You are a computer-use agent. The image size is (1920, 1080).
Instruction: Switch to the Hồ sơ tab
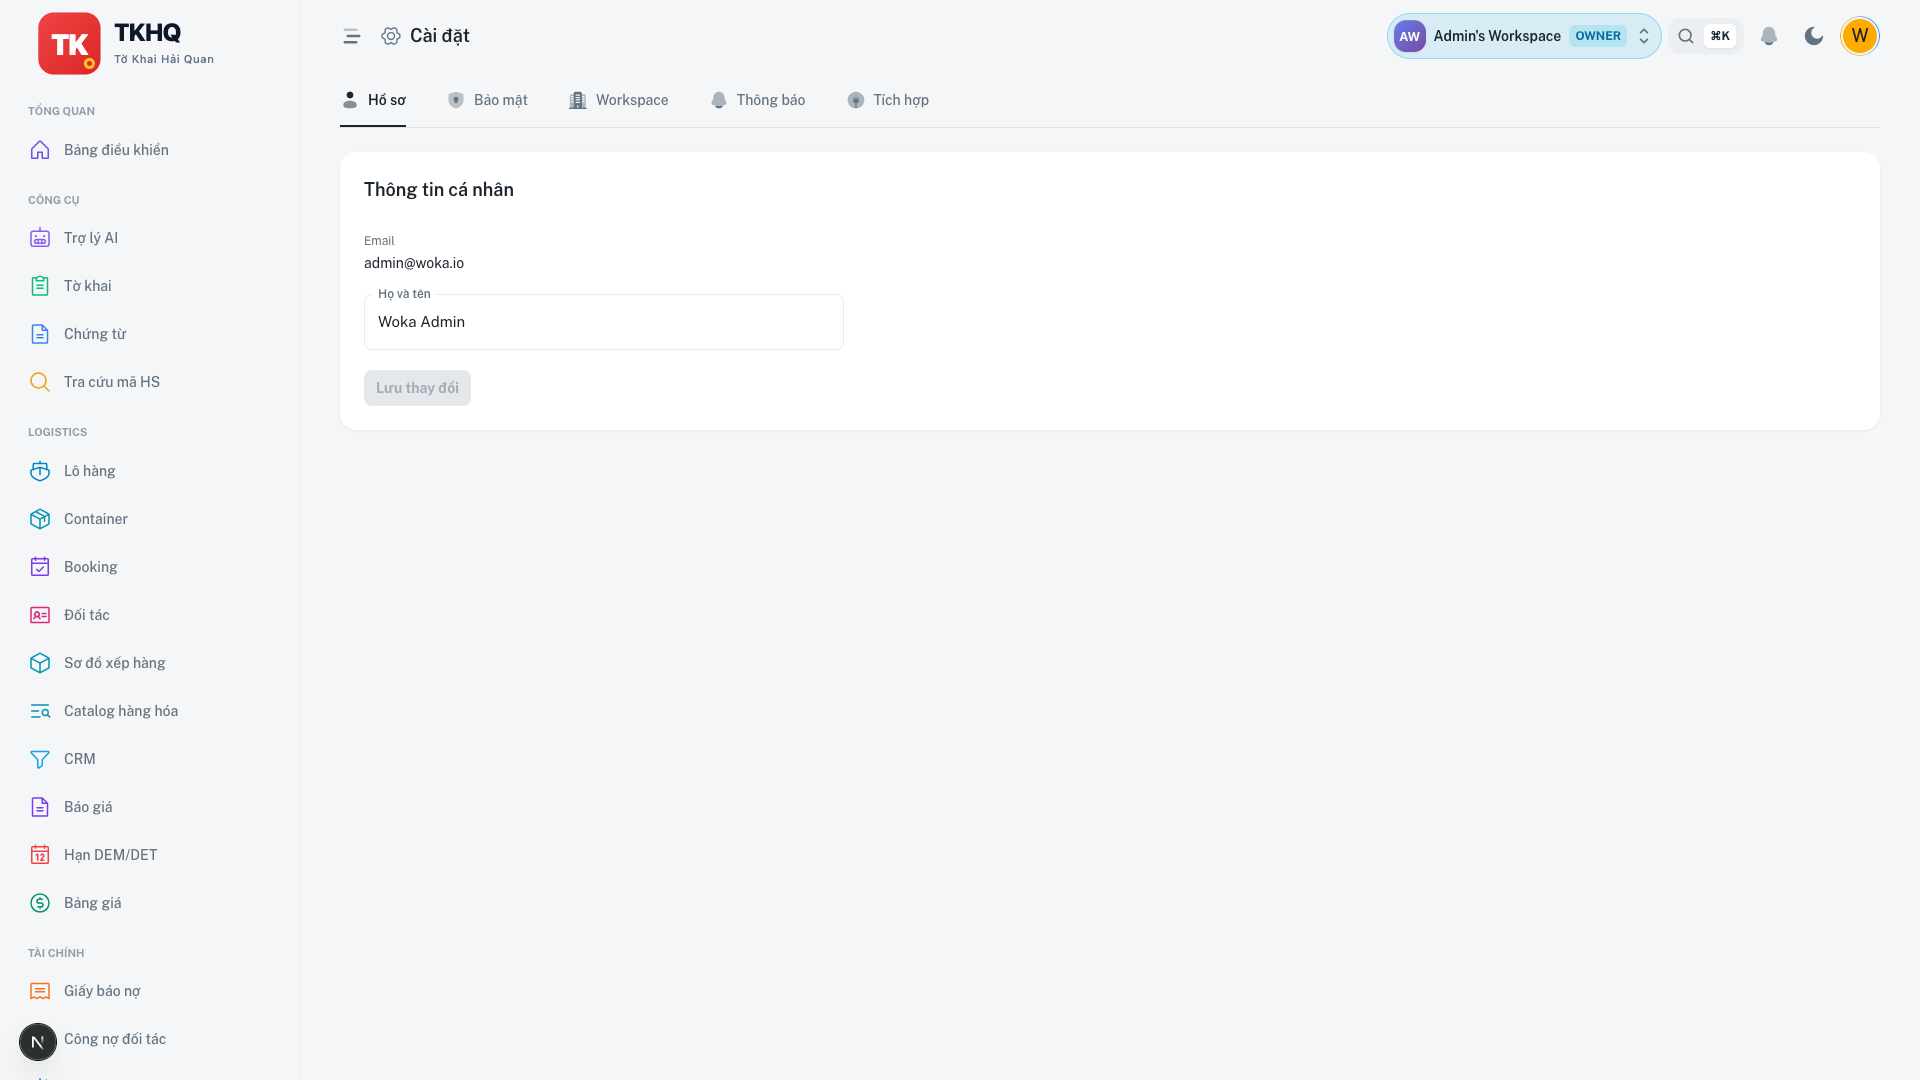click(x=373, y=100)
